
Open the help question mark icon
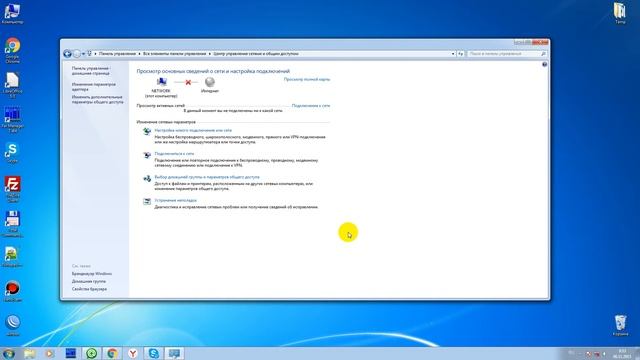[x=544, y=64]
